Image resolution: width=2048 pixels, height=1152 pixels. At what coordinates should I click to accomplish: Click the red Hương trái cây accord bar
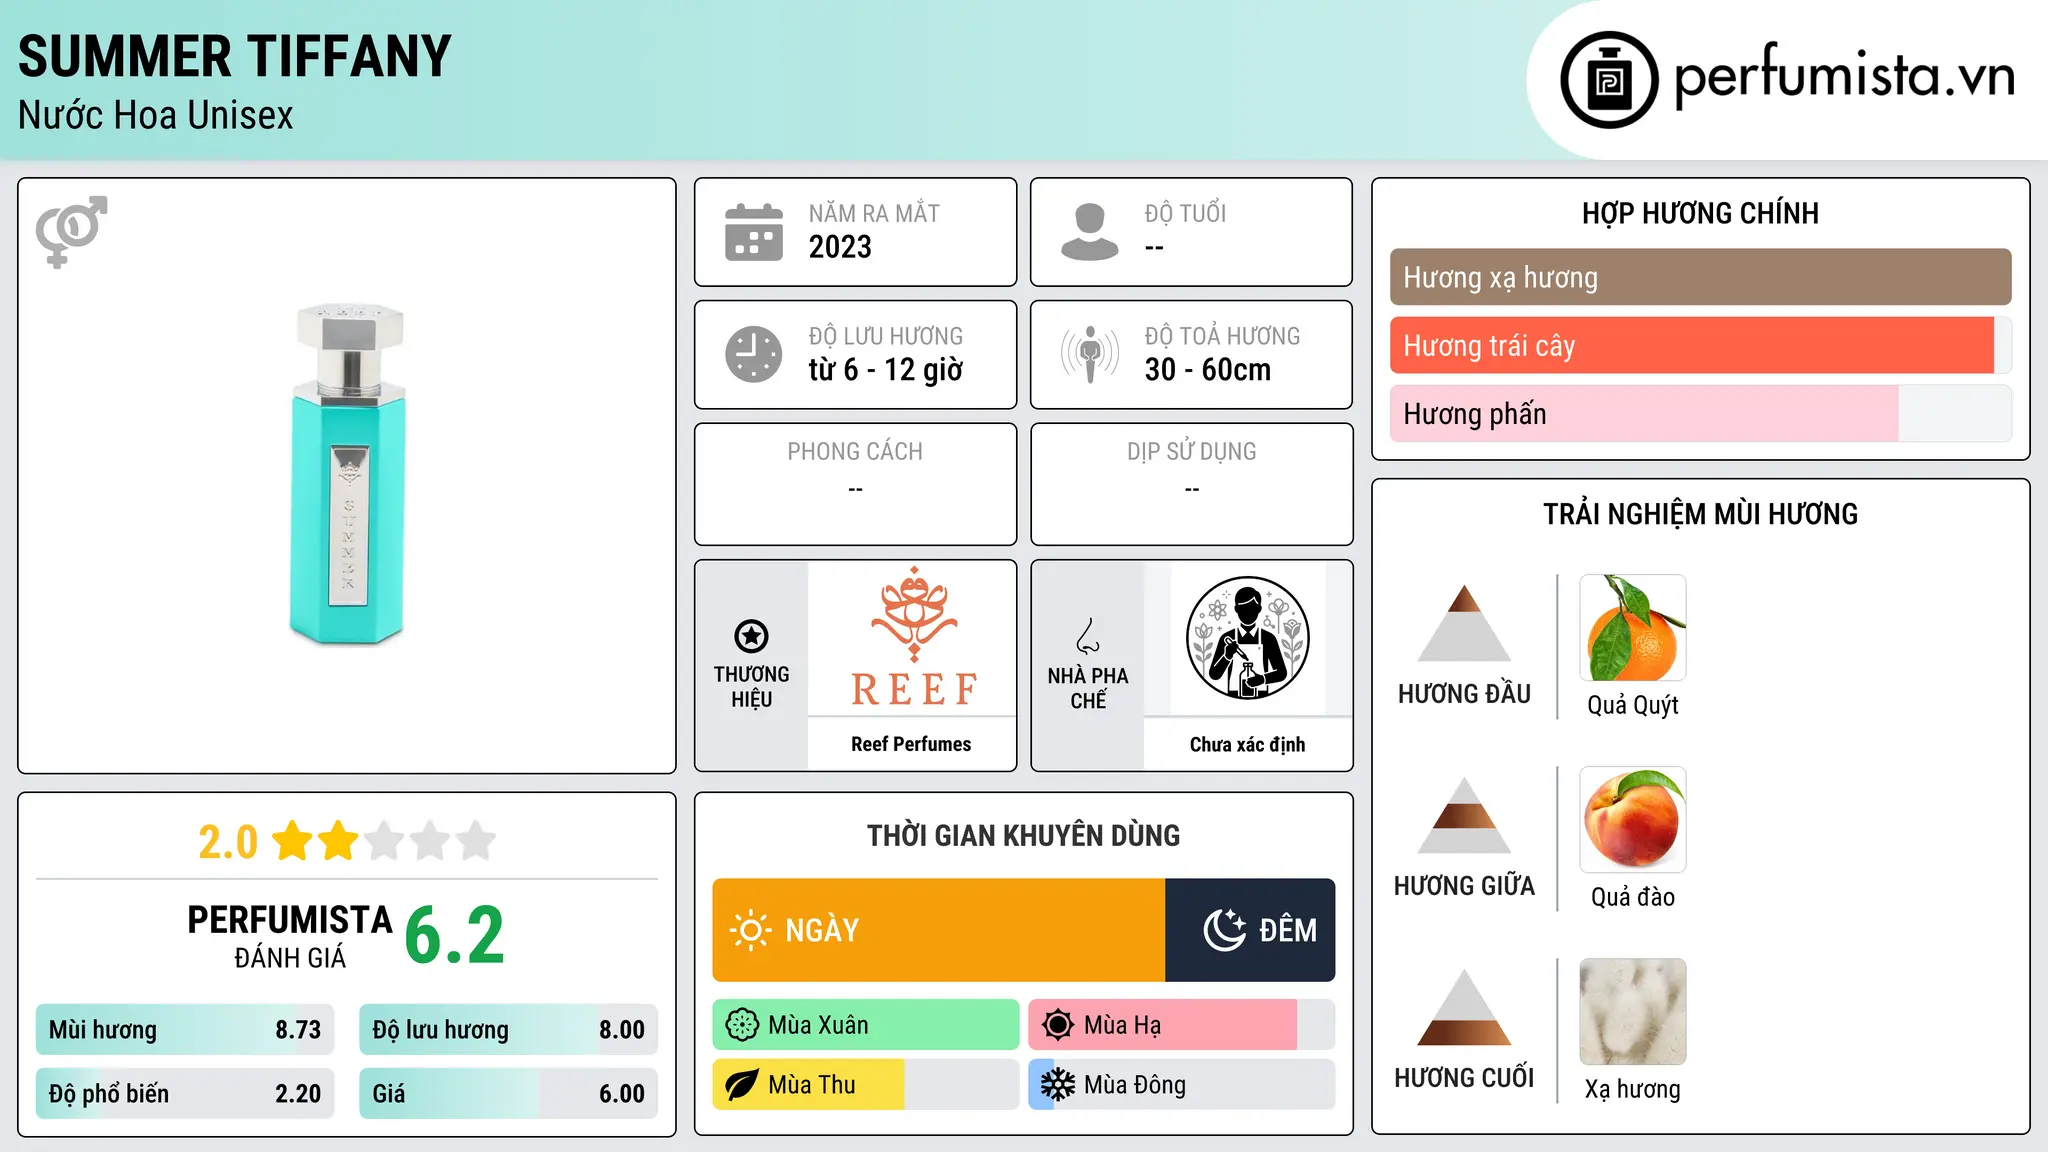(x=1700, y=345)
